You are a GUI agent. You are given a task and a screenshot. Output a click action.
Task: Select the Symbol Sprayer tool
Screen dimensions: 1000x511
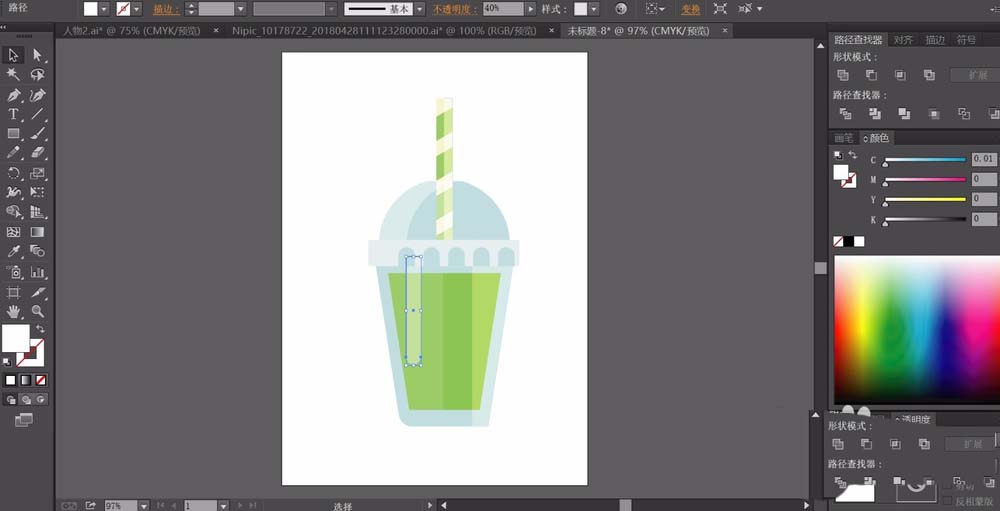tap(13, 272)
